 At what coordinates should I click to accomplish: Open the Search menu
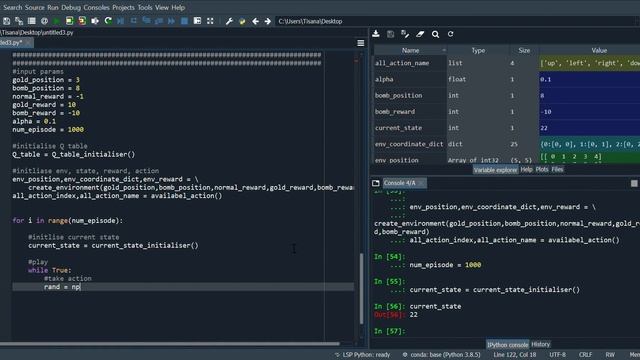click(x=12, y=7)
